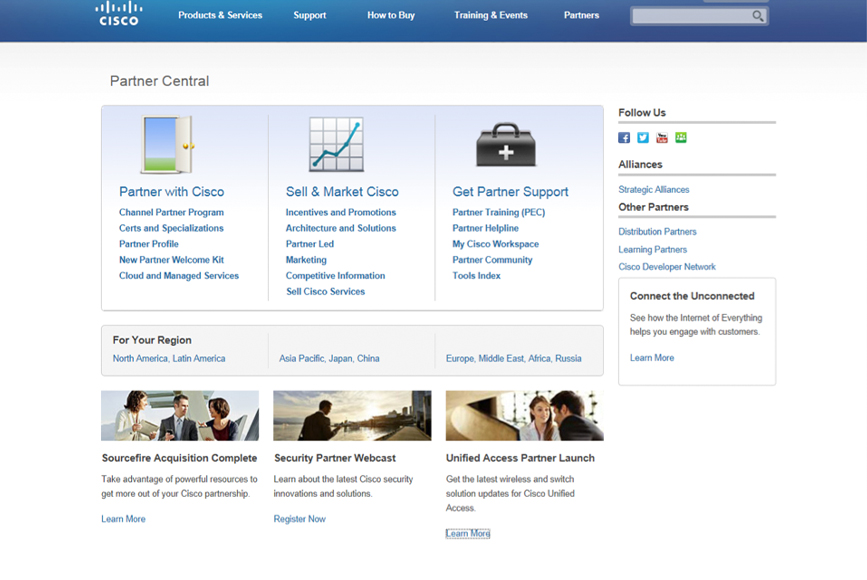This screenshot has height=580, width=867.
Task: Click the open door Partner with Cisco icon
Action: tap(166, 146)
